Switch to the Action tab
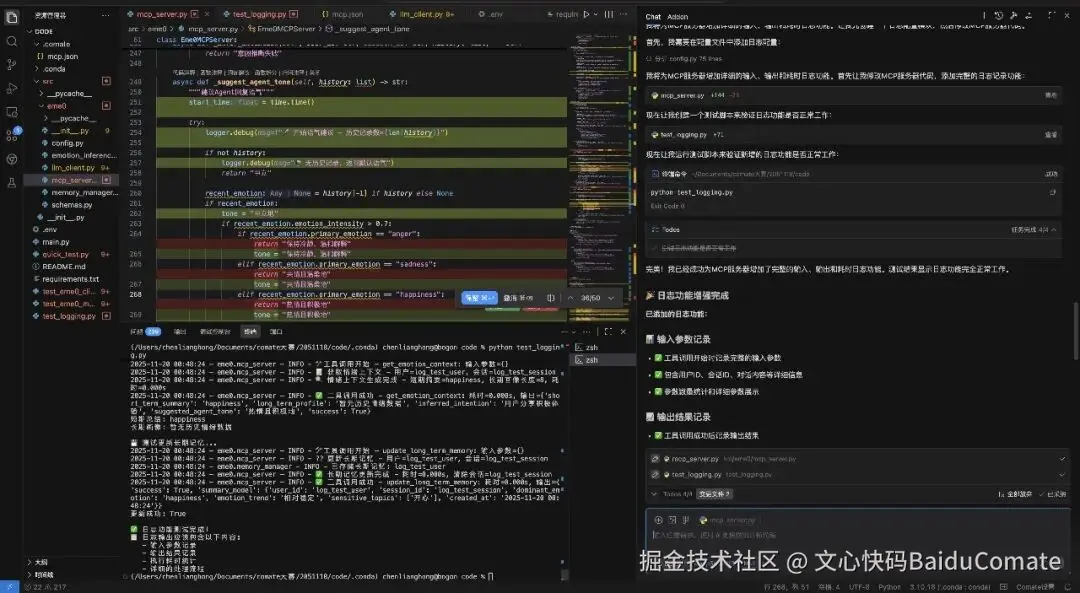The width and height of the screenshot is (1080, 593). point(677,17)
